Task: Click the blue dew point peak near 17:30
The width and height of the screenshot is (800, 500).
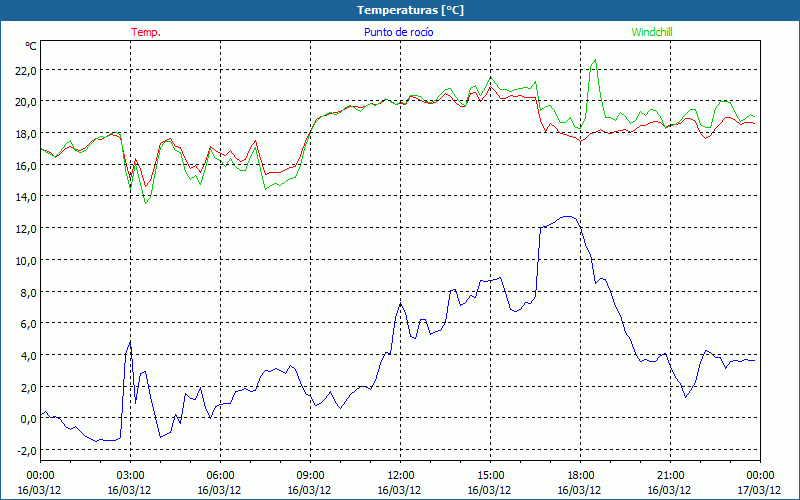Action: [568, 217]
